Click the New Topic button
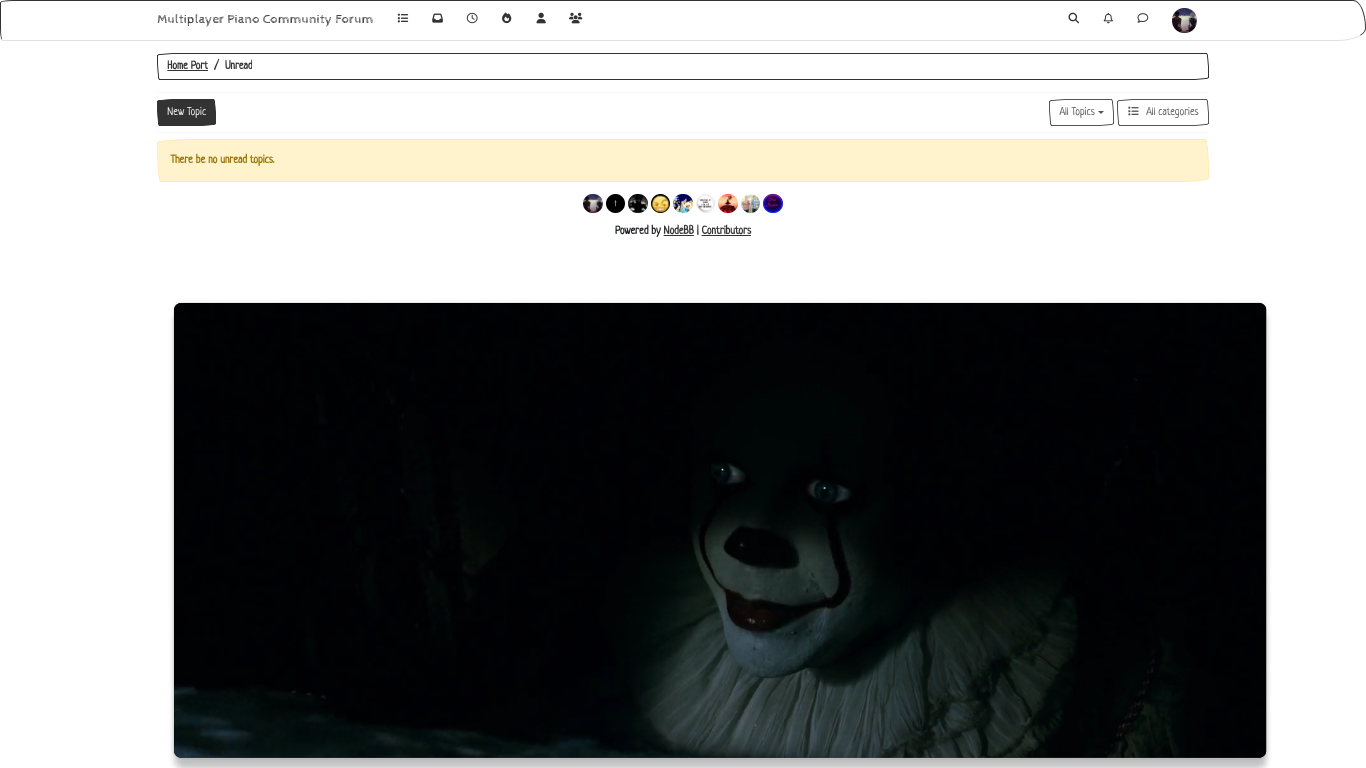This screenshot has height=768, width=1366. [x=186, y=112]
